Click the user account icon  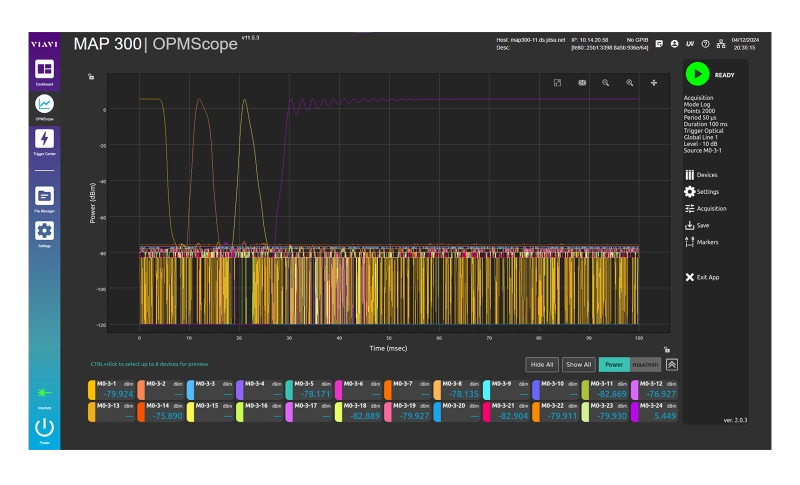[x=675, y=44]
